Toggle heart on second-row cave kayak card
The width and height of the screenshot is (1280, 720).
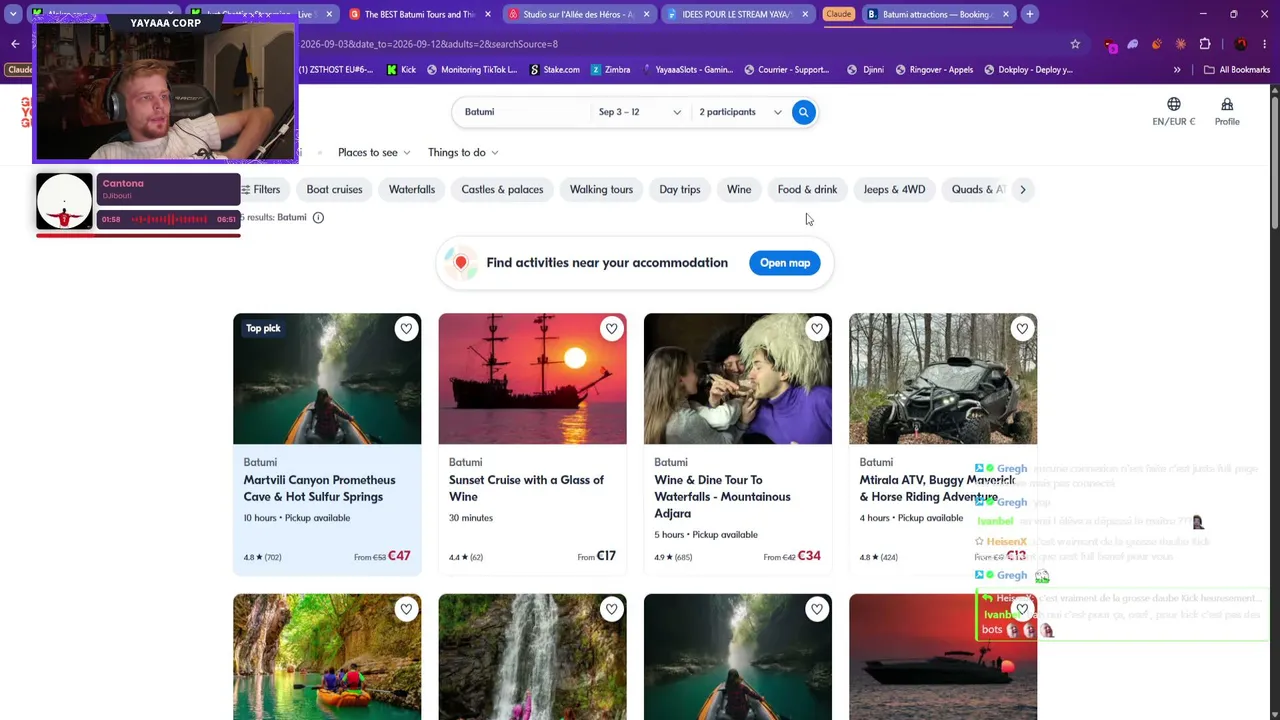pos(817,609)
